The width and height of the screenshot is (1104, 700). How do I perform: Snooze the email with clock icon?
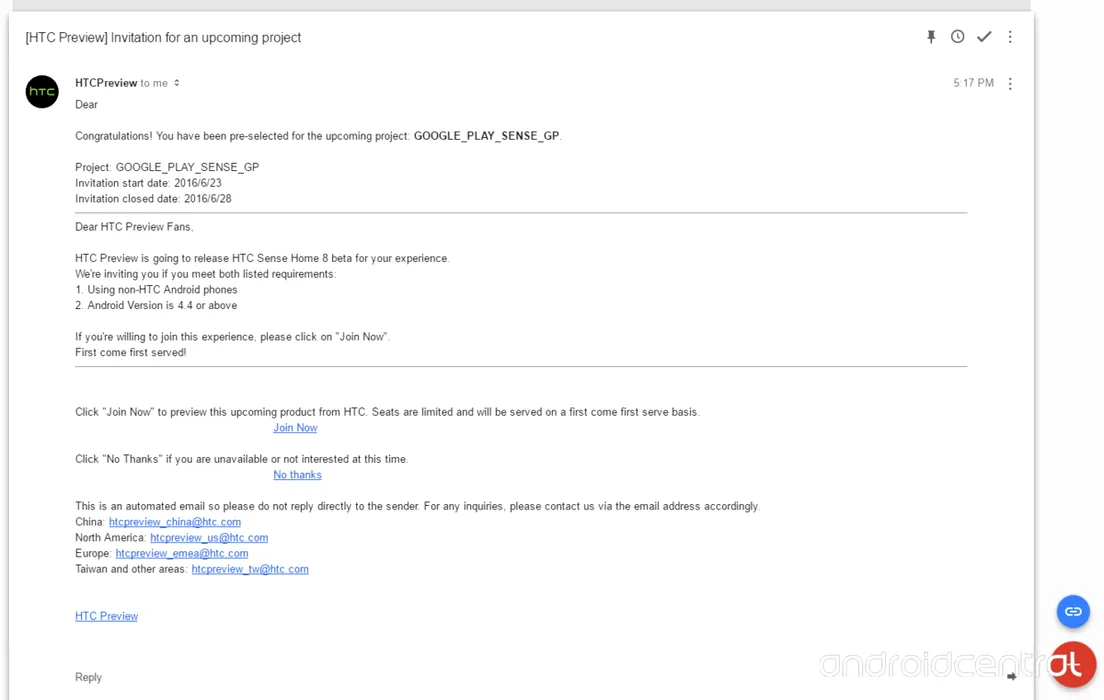(x=958, y=37)
